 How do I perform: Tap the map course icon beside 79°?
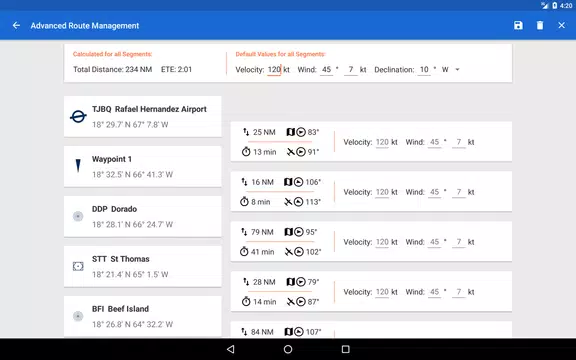290,282
